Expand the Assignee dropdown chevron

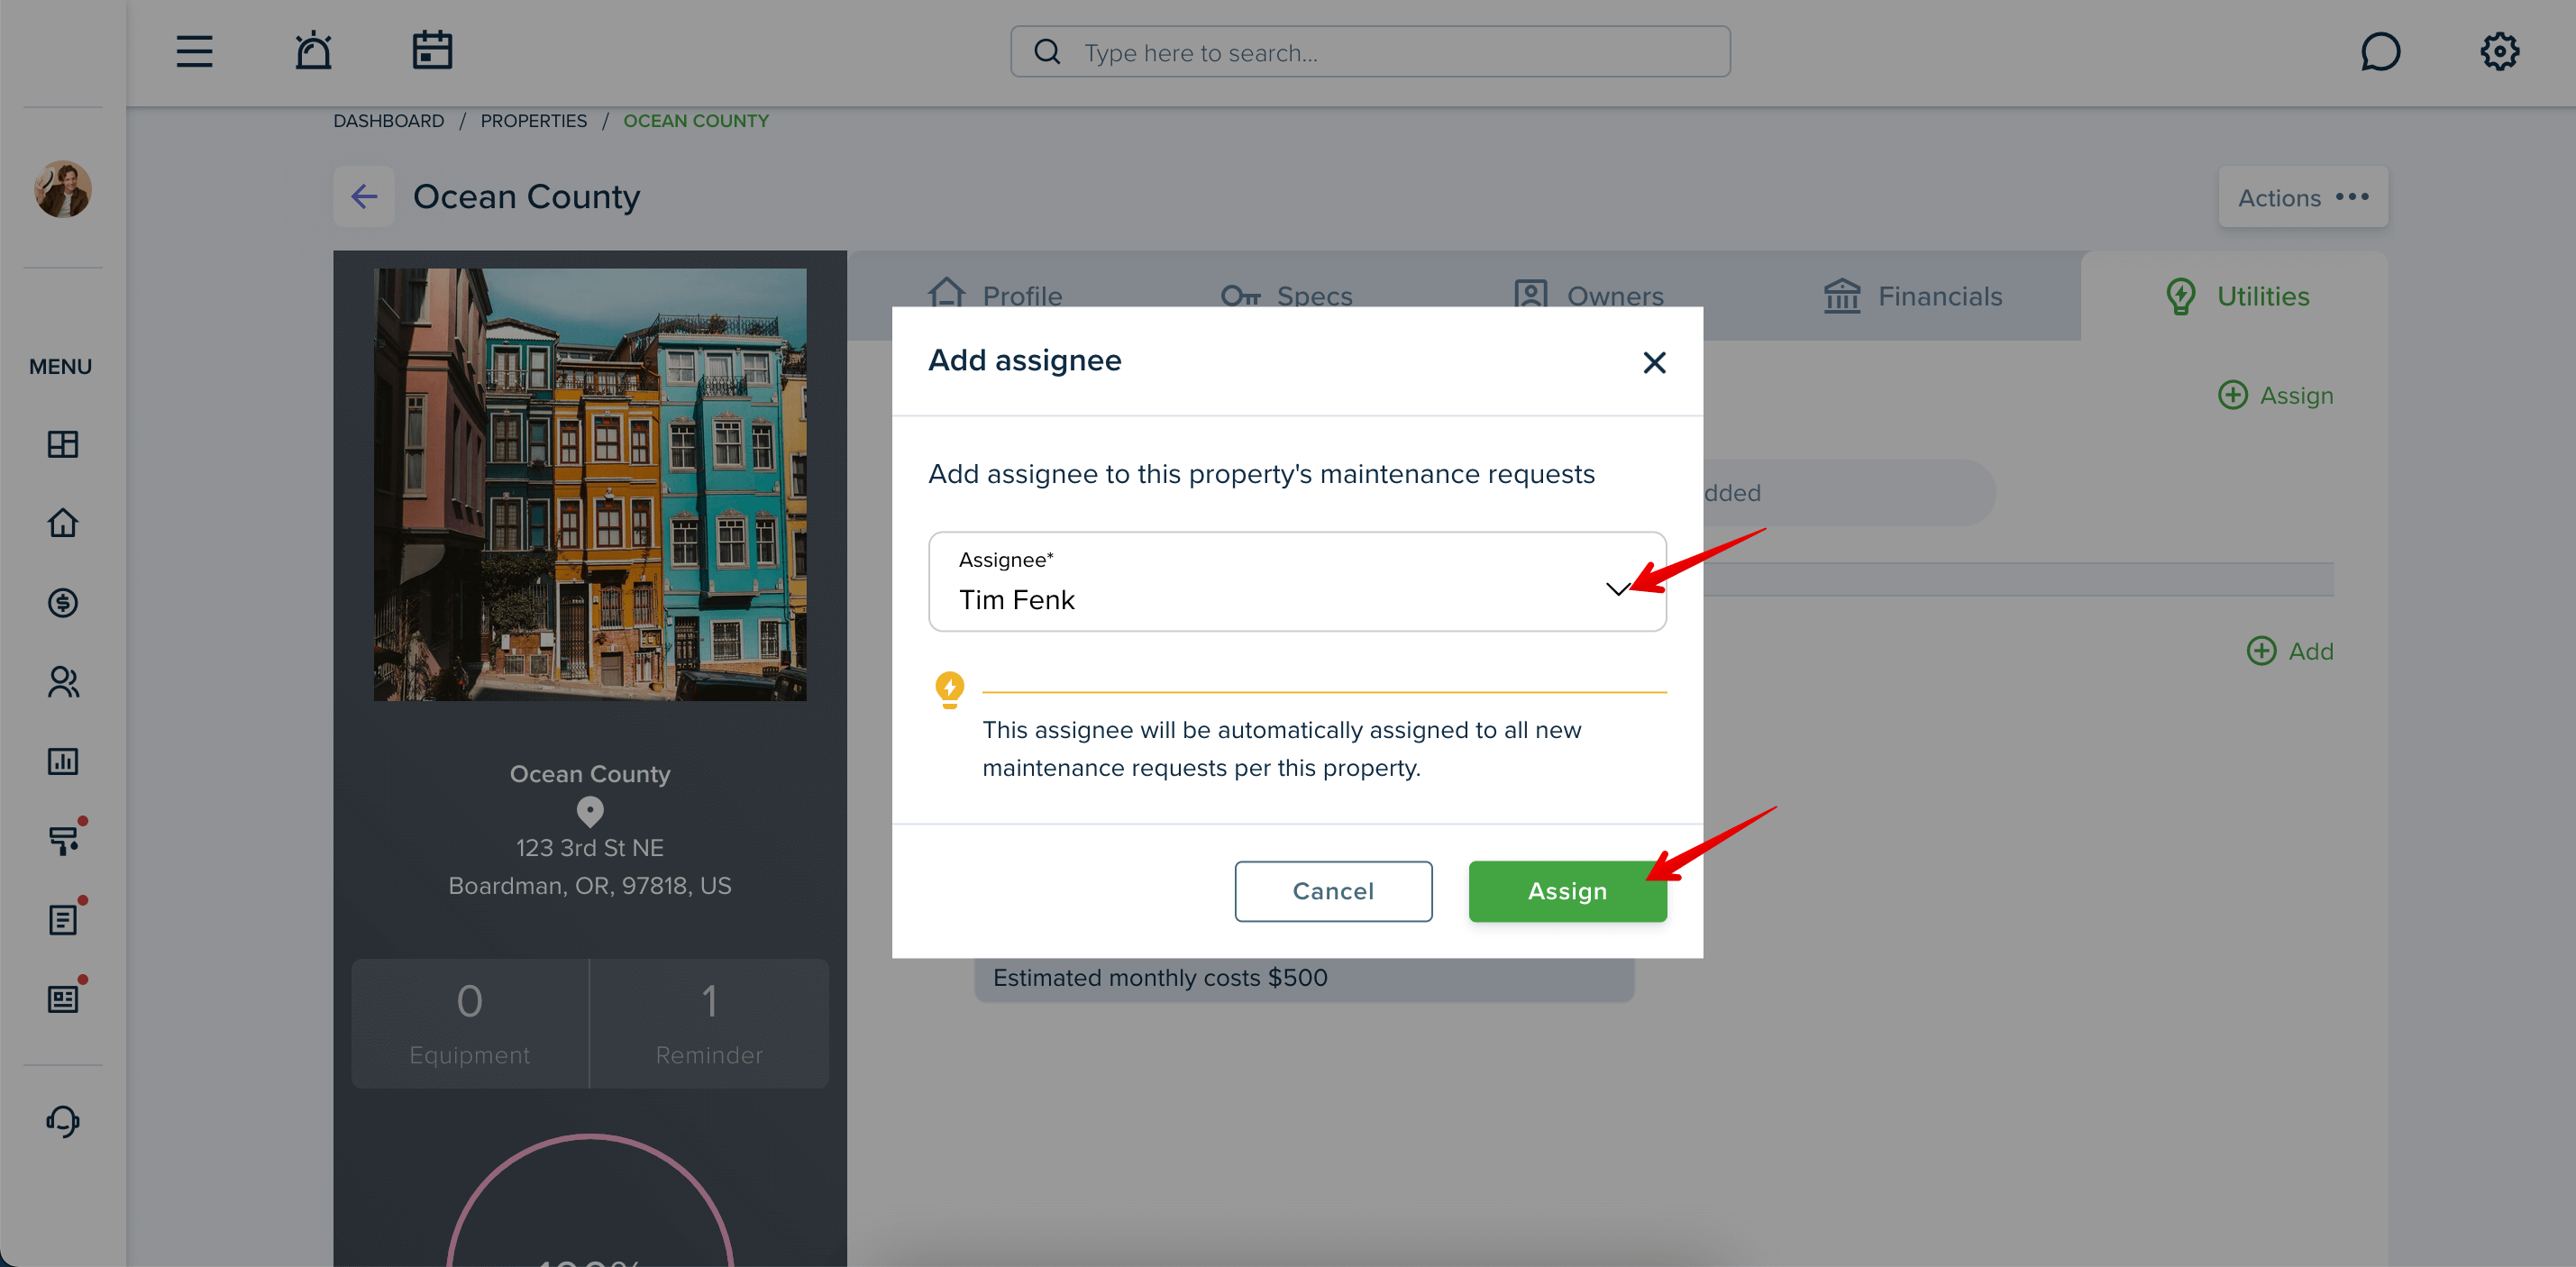click(1617, 588)
